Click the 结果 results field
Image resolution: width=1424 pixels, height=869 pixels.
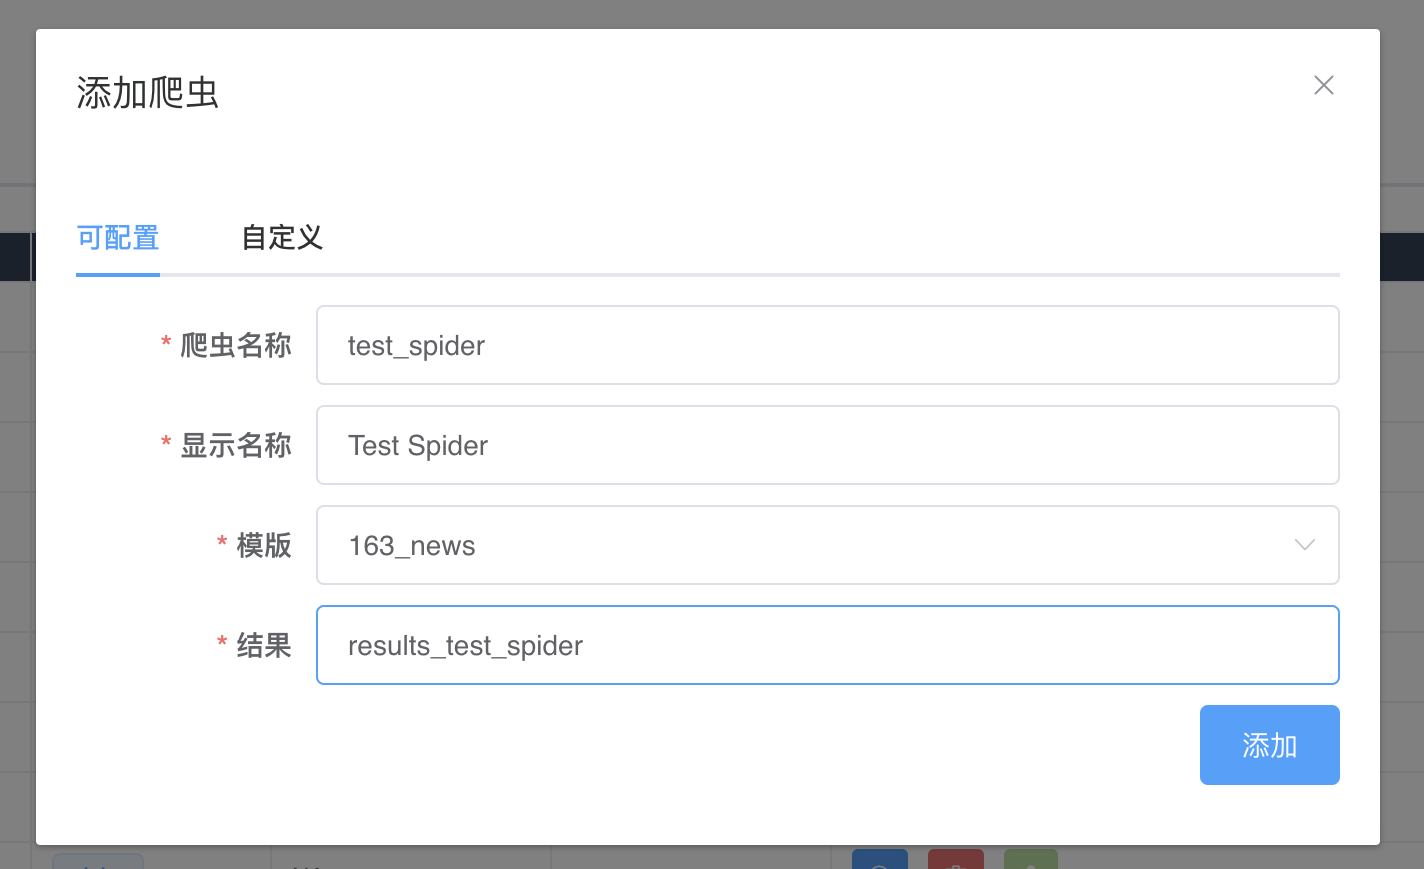coord(828,645)
